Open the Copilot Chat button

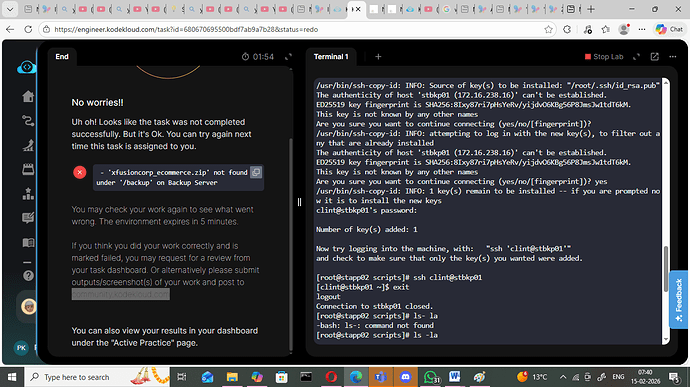click(x=669, y=29)
